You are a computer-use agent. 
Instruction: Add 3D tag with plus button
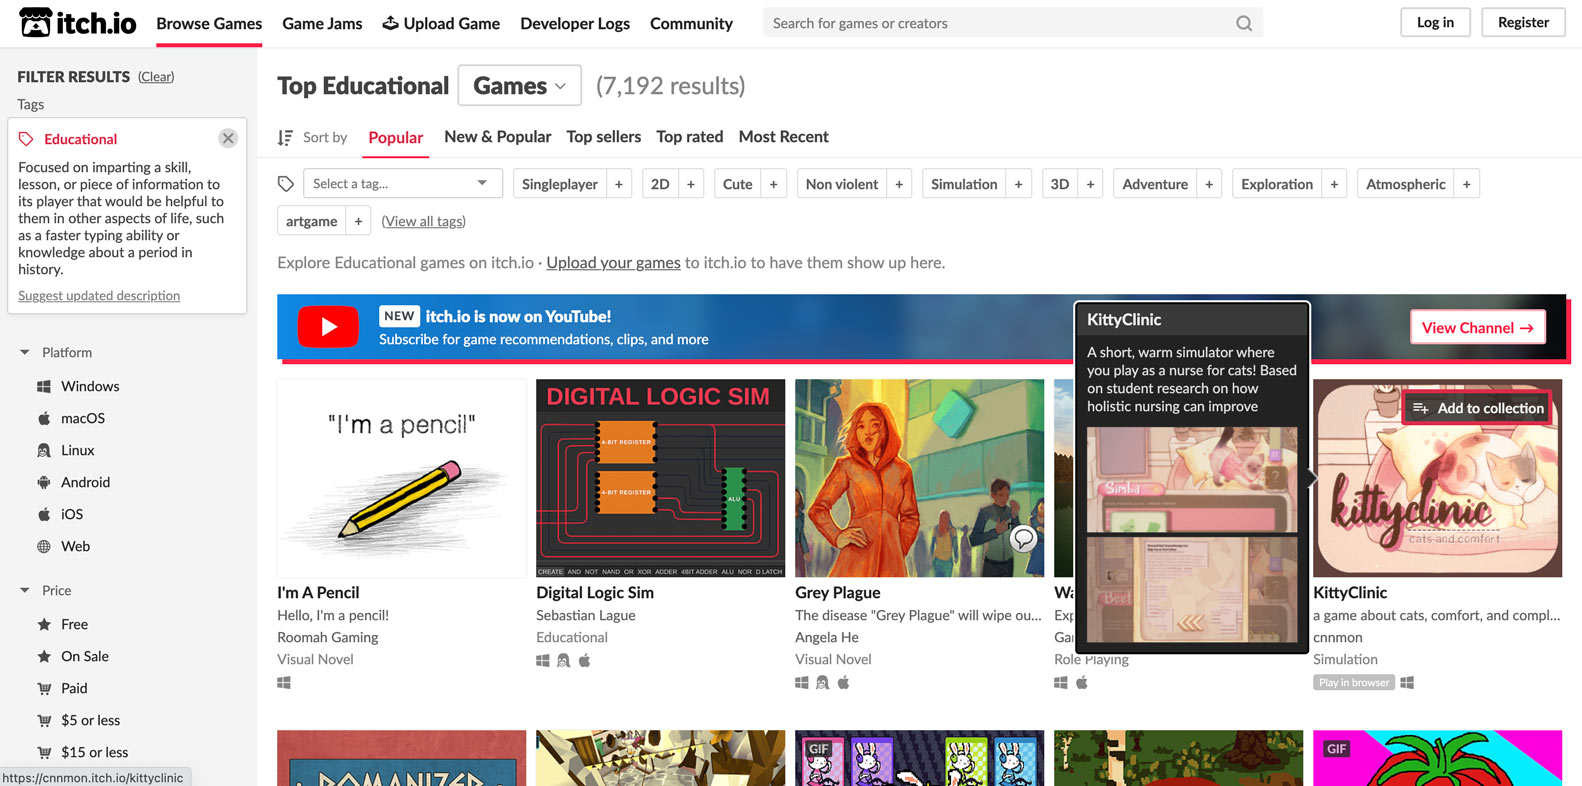tap(1091, 184)
